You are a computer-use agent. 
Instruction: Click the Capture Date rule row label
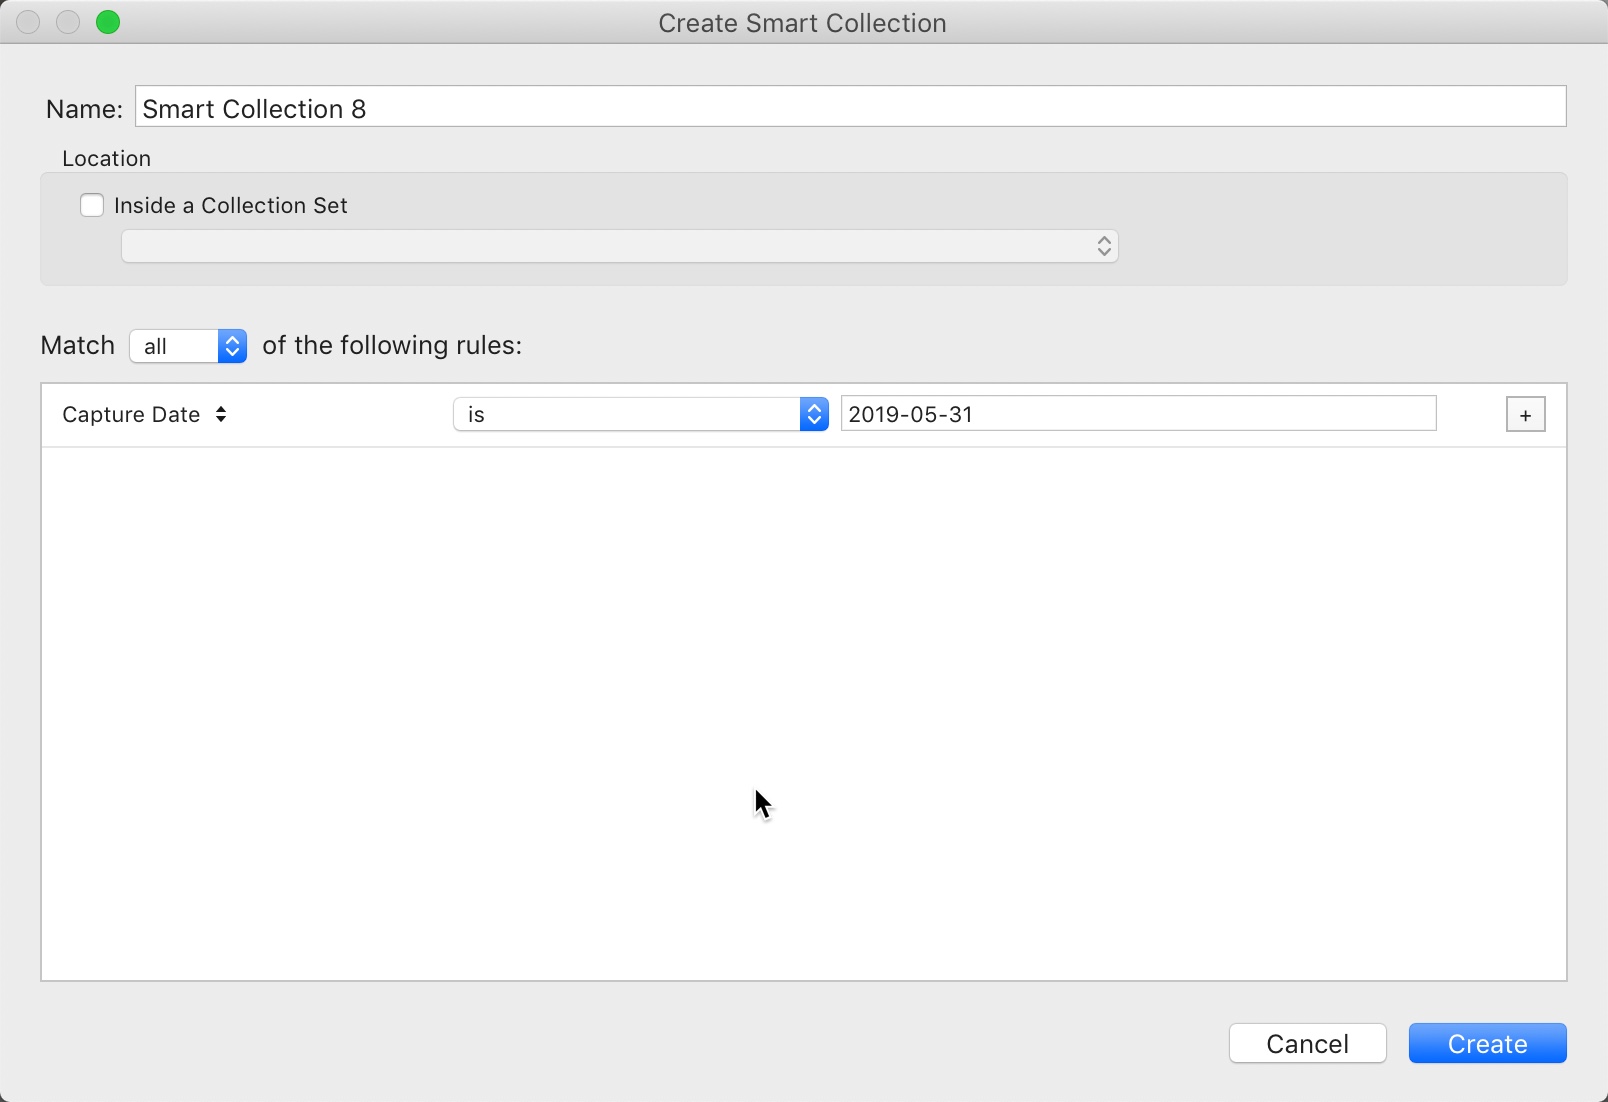tap(131, 414)
